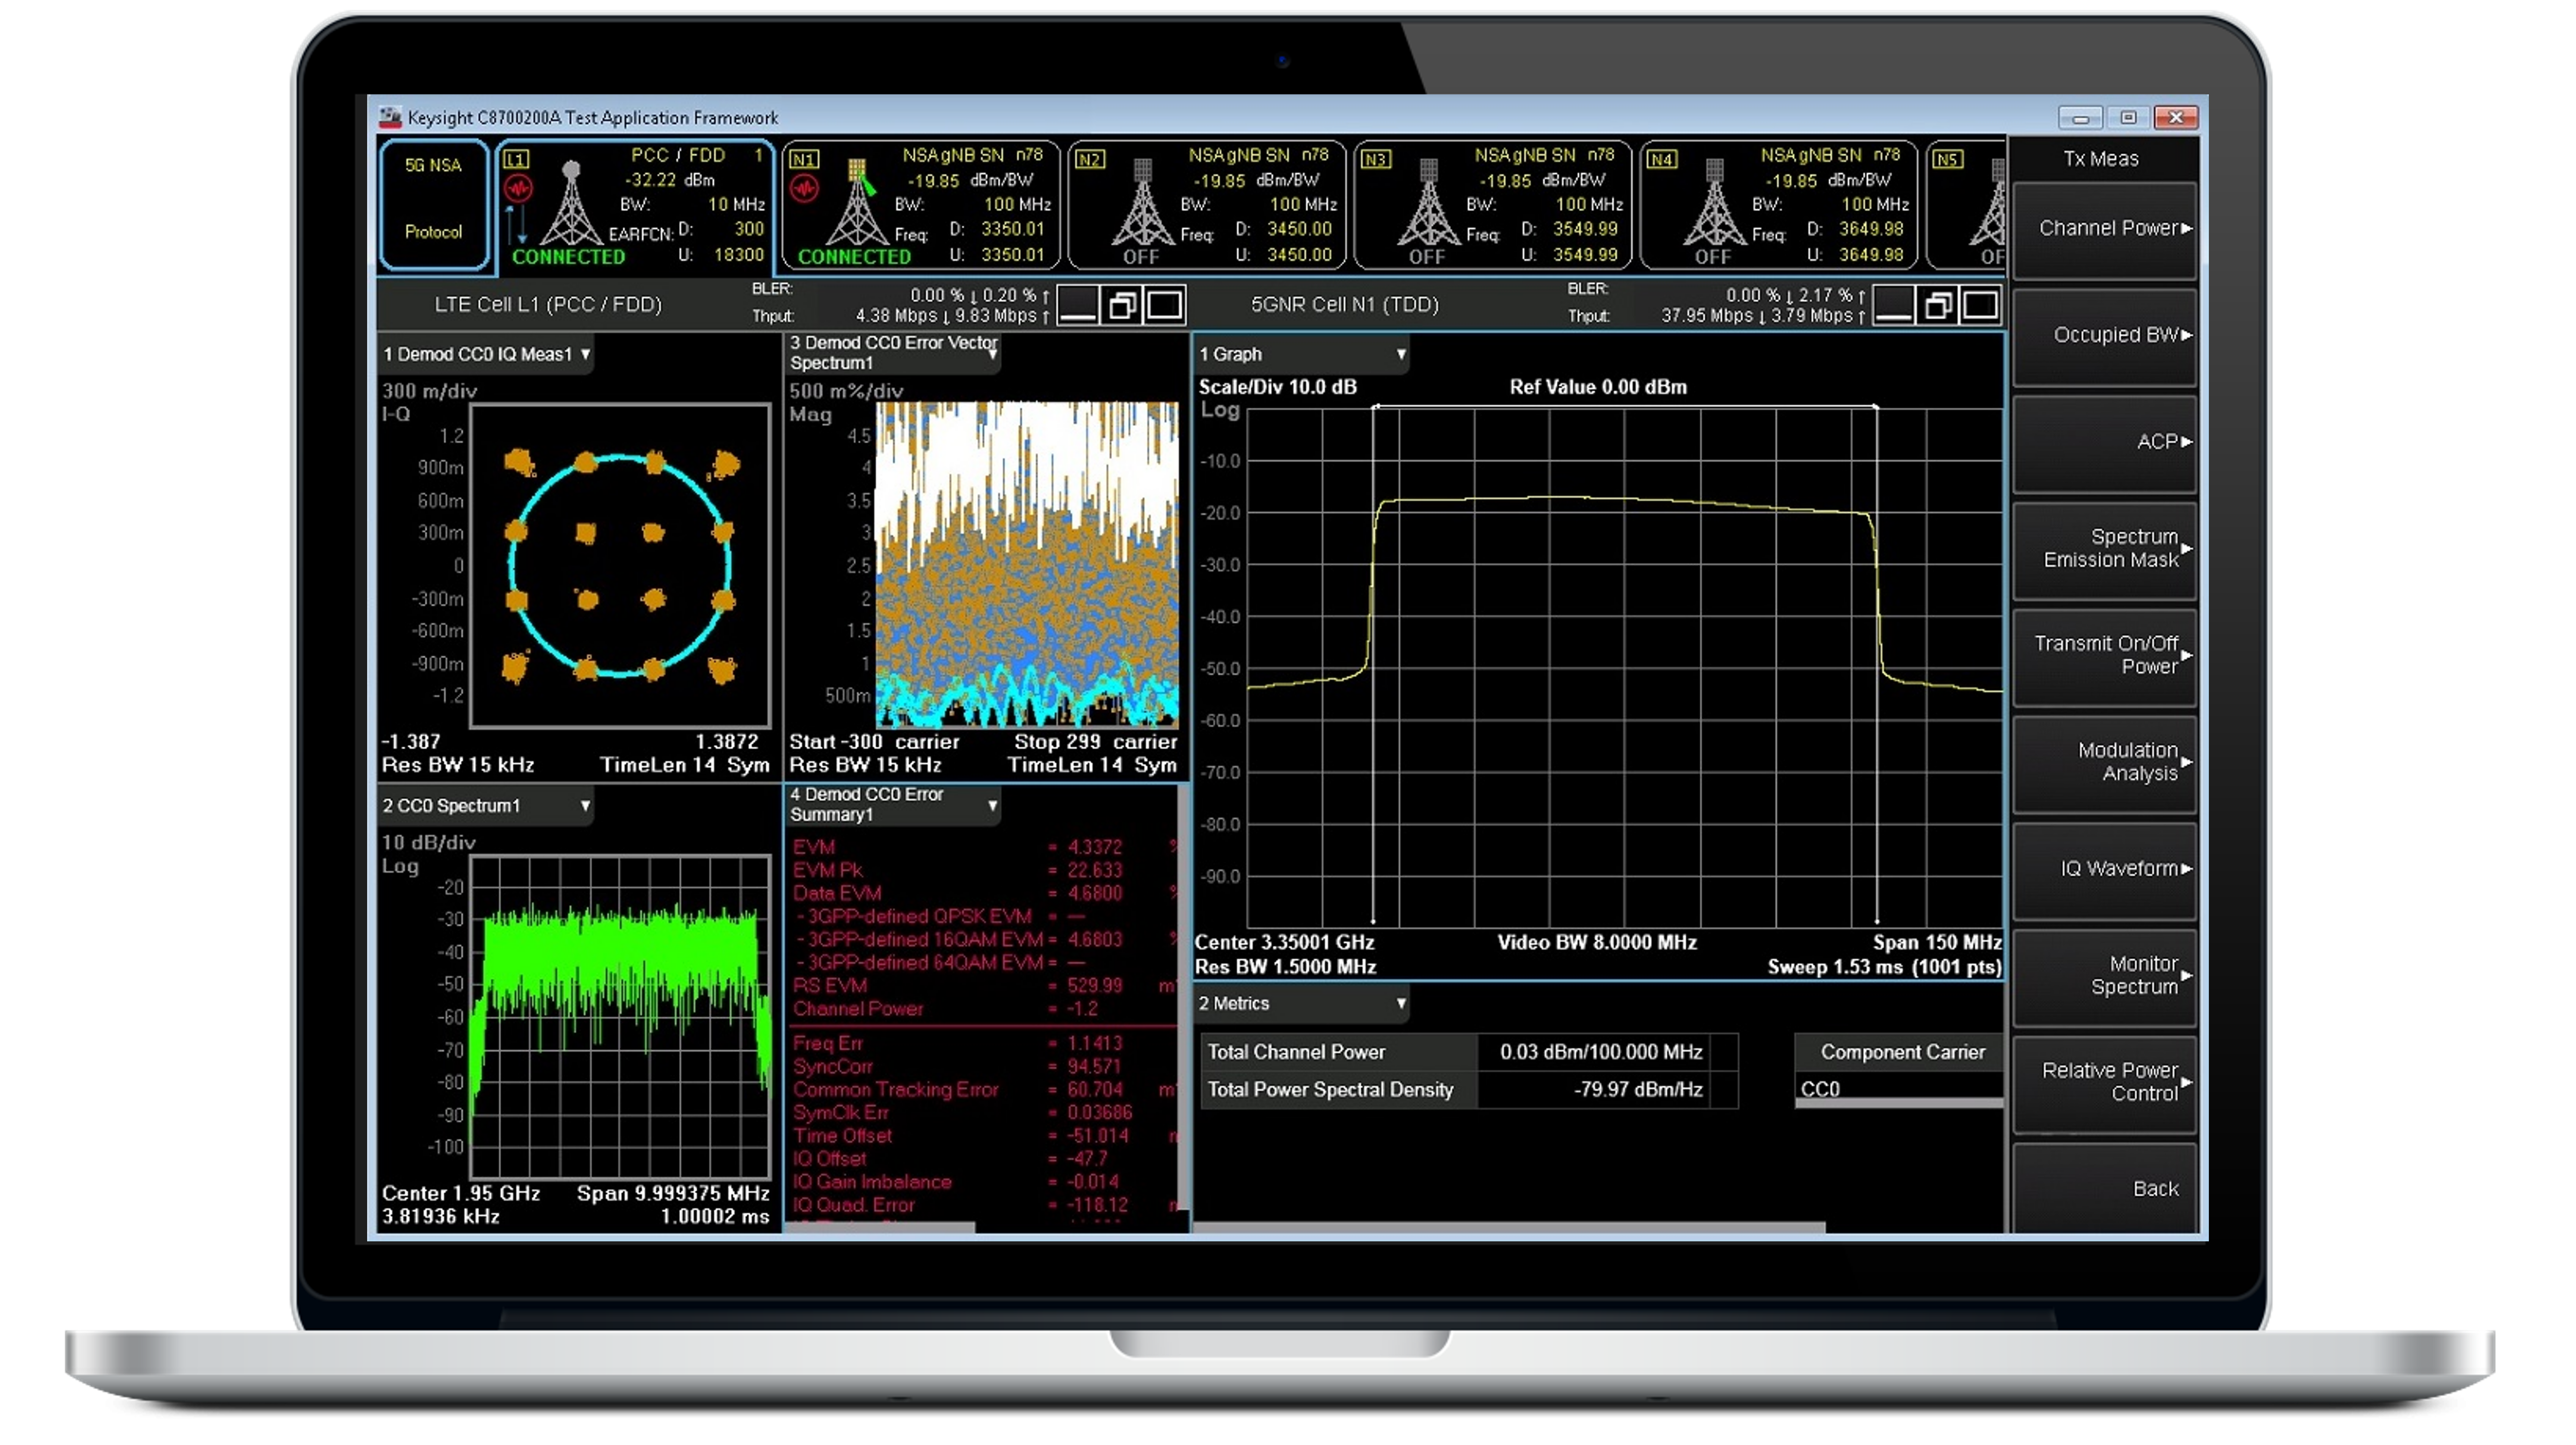Open the Spectrum Emission Mask menu

pos(2105,549)
